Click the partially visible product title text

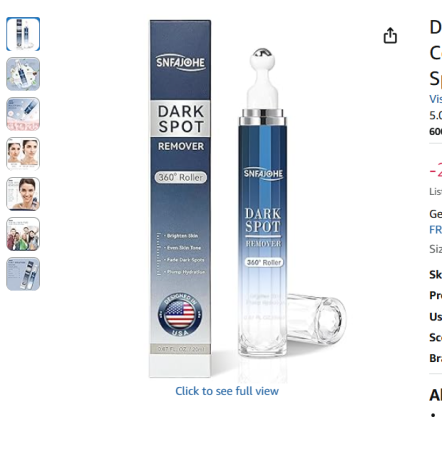click(x=436, y=53)
